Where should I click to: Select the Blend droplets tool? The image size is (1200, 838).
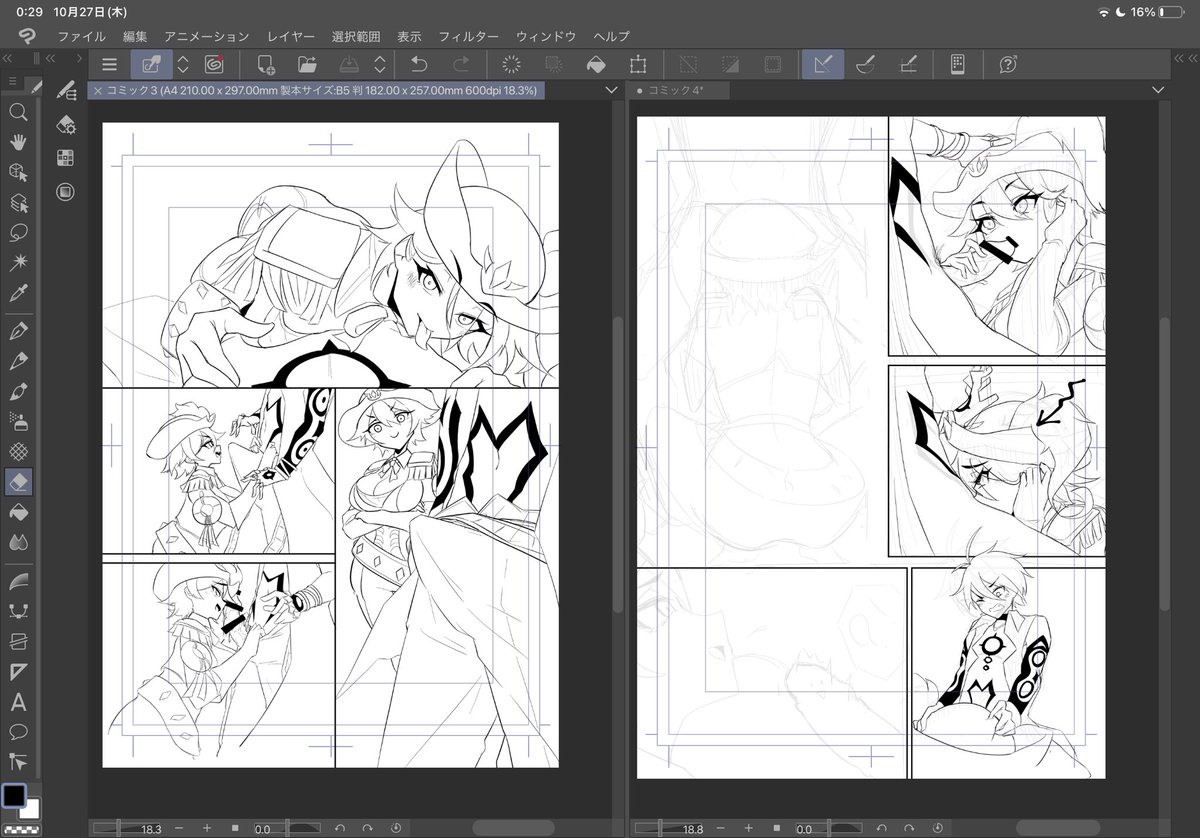coord(18,542)
